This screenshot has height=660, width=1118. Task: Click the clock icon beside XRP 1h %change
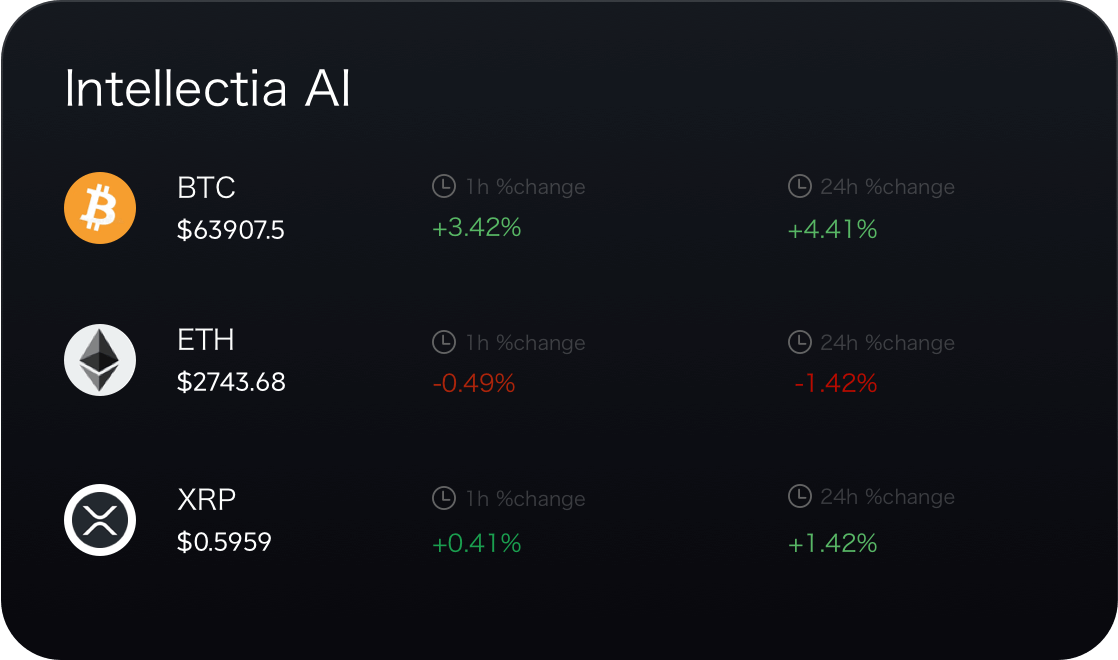[444, 498]
